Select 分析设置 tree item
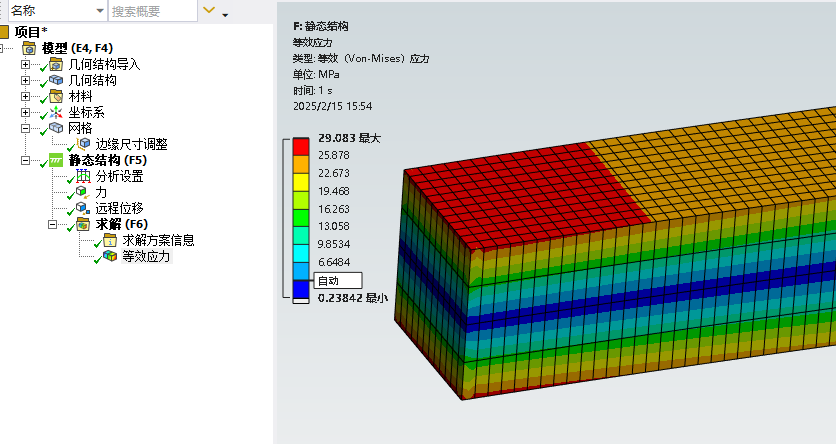Screen dimensions: 836x444 [119, 176]
